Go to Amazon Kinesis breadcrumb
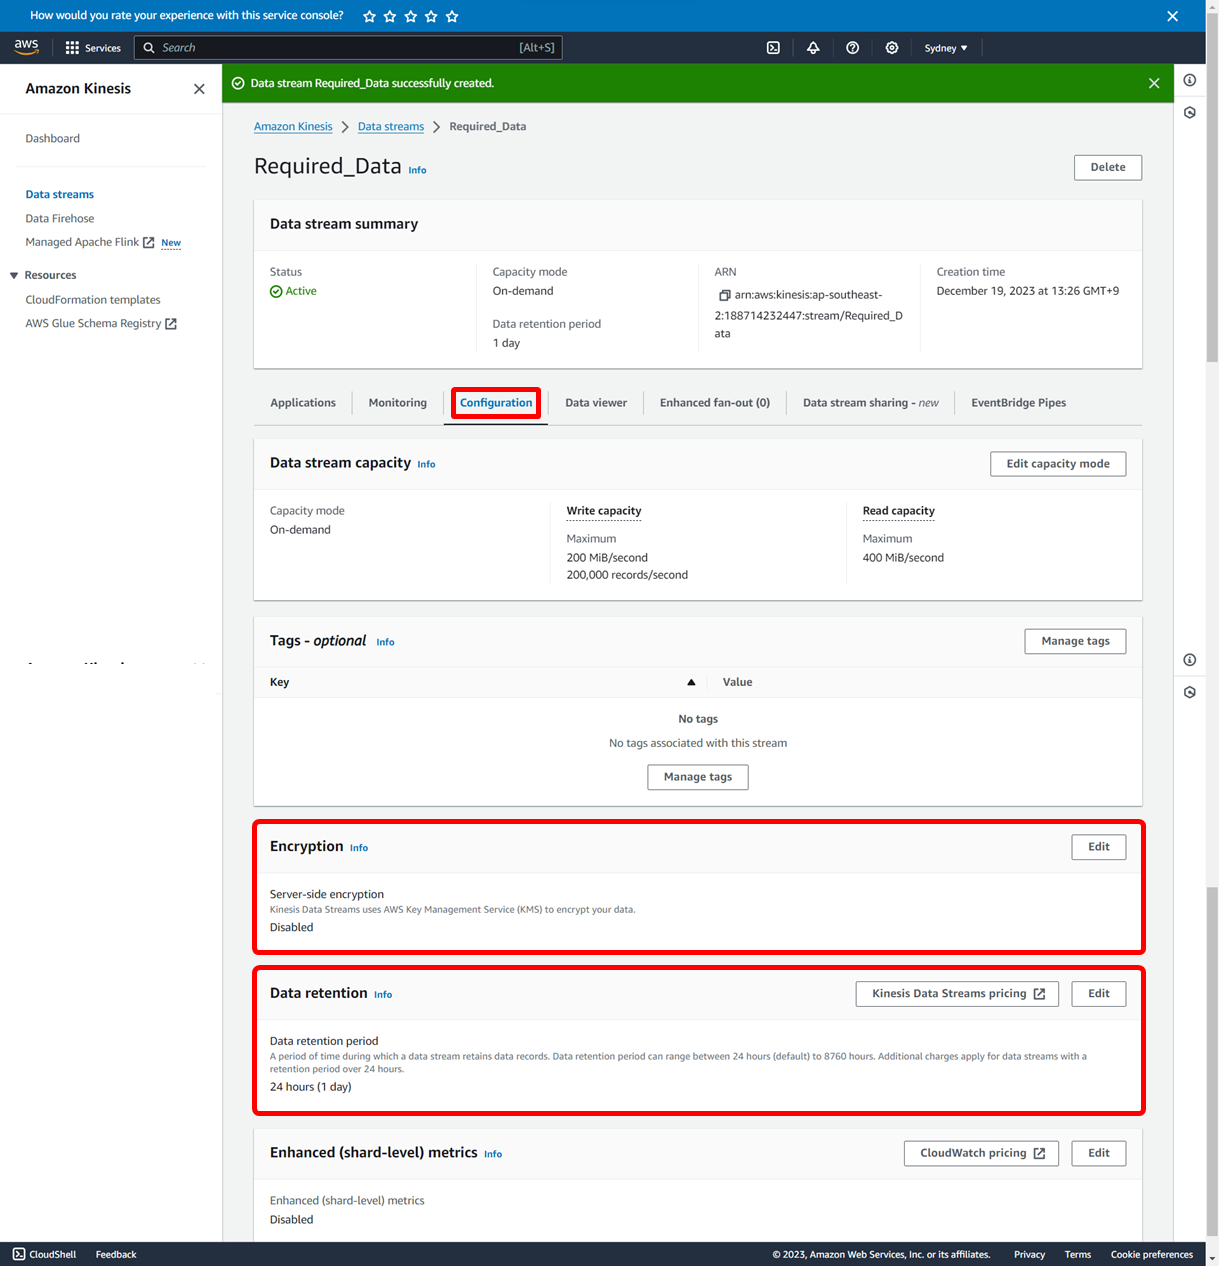Image resolution: width=1219 pixels, height=1266 pixels. pyautogui.click(x=293, y=127)
